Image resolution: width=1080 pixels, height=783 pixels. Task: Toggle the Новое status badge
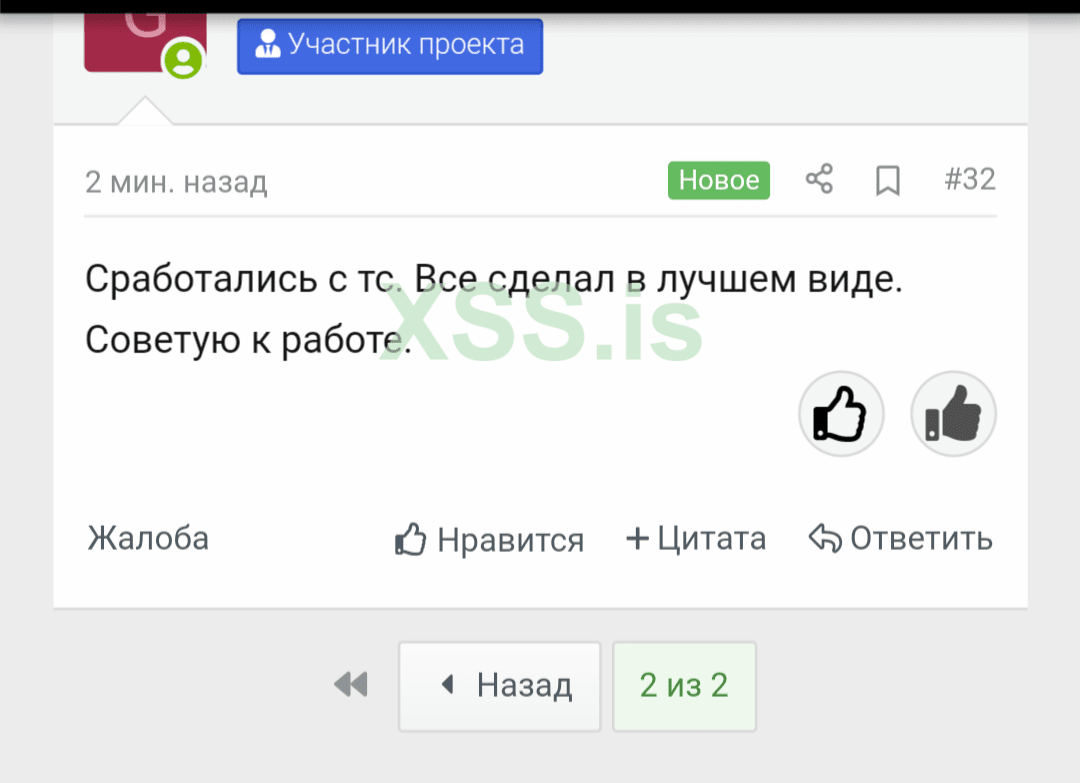click(718, 180)
